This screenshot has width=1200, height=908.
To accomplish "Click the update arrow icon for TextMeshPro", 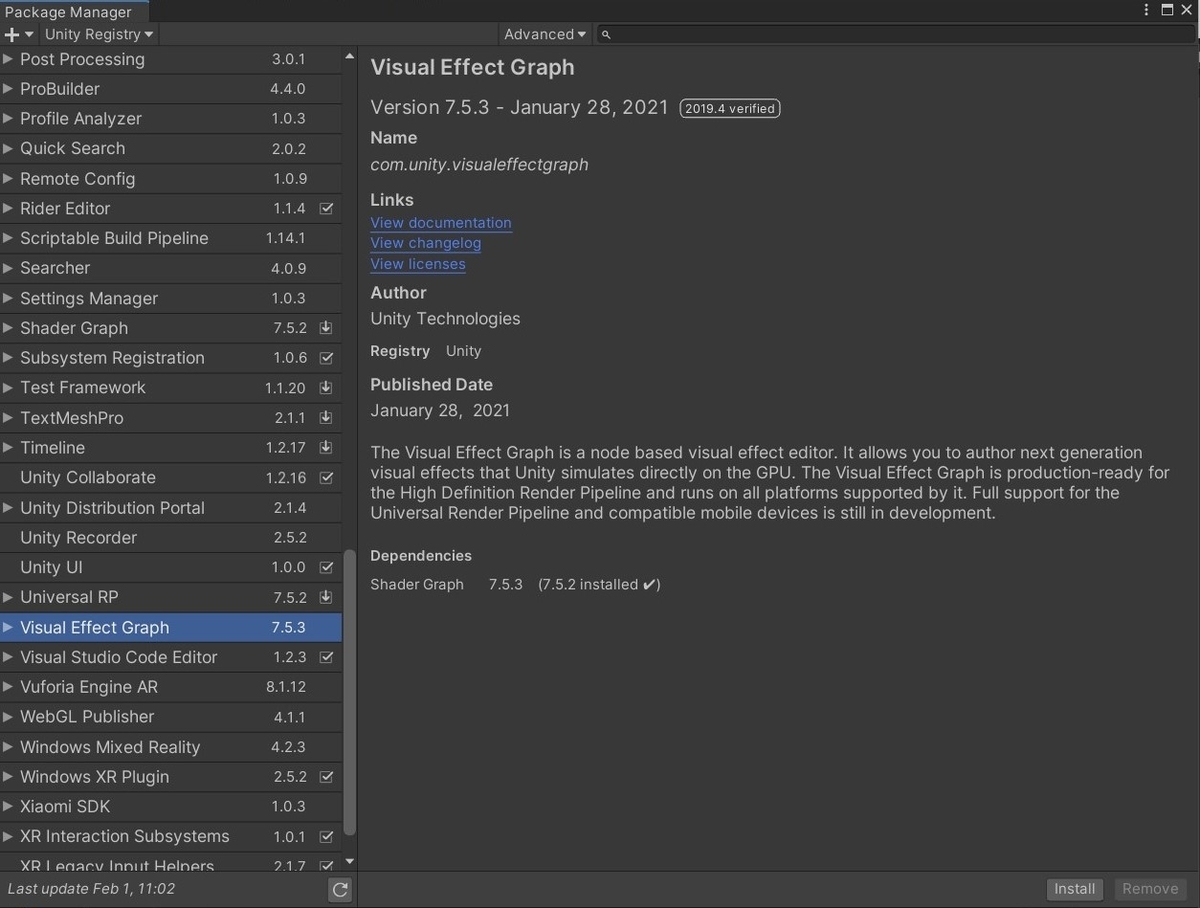I will [x=326, y=418].
